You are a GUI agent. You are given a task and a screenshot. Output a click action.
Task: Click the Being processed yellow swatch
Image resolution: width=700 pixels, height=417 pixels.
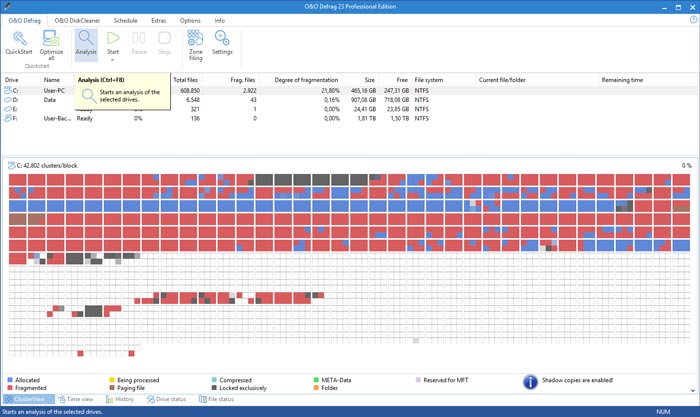[112, 380]
